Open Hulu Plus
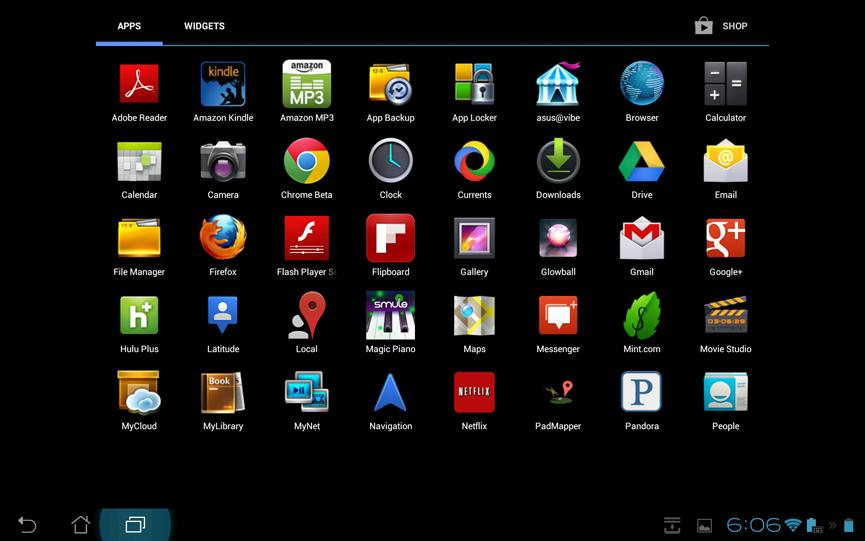The image size is (865, 541). 139,315
